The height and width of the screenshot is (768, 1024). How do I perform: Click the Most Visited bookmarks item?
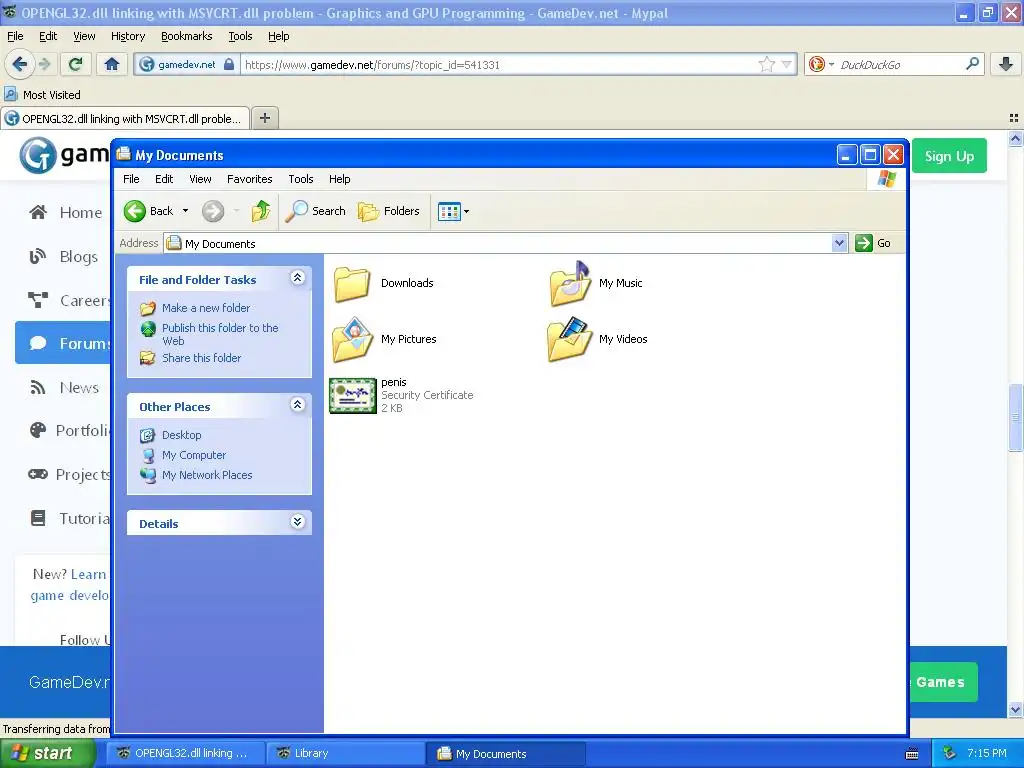42,95
